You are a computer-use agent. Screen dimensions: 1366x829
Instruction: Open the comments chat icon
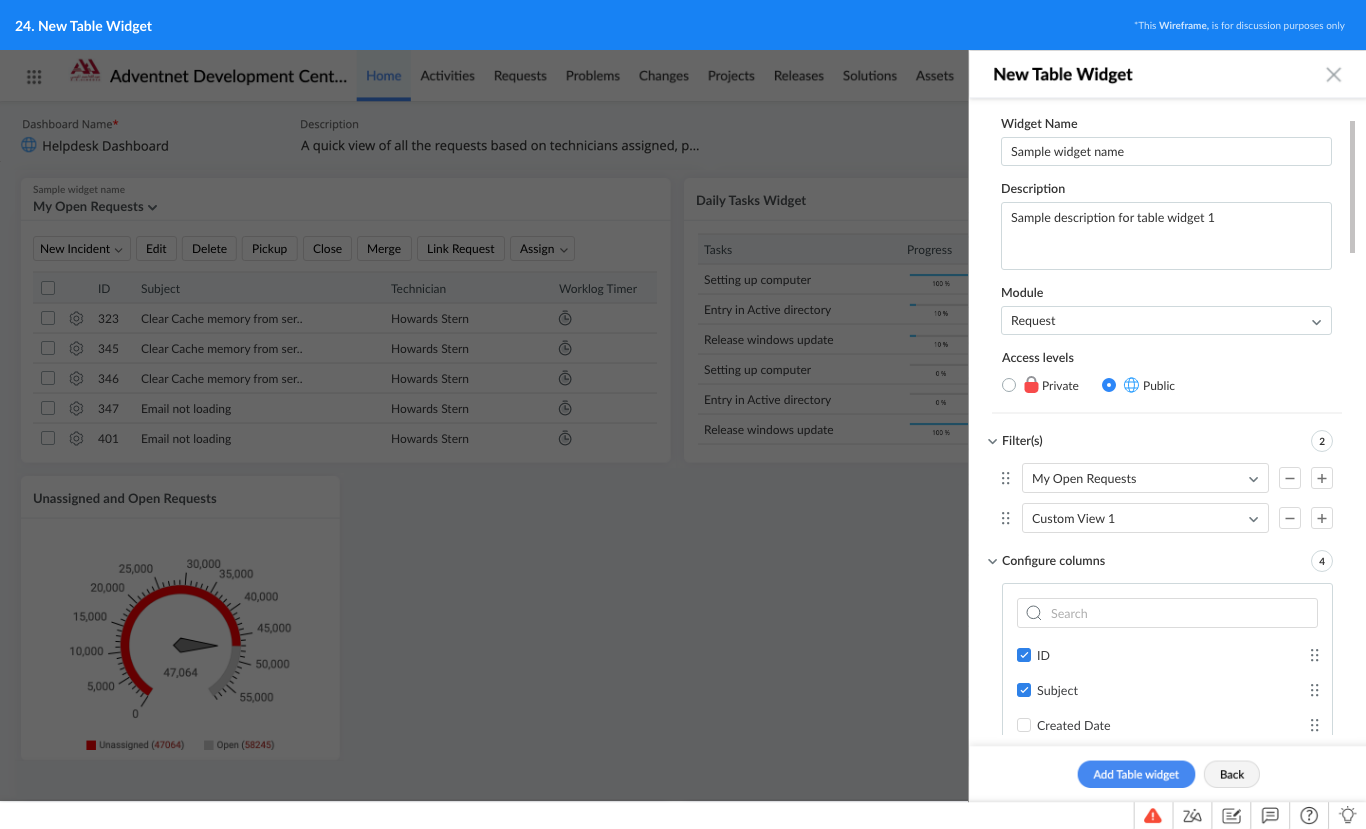pos(1270,815)
